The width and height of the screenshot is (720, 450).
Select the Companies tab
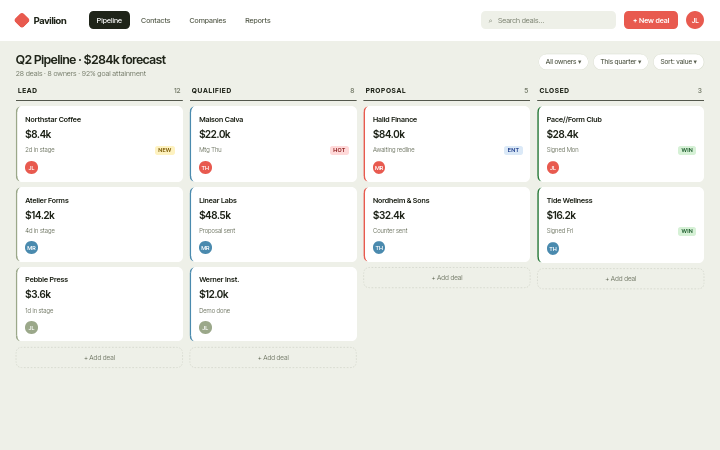(x=208, y=20)
